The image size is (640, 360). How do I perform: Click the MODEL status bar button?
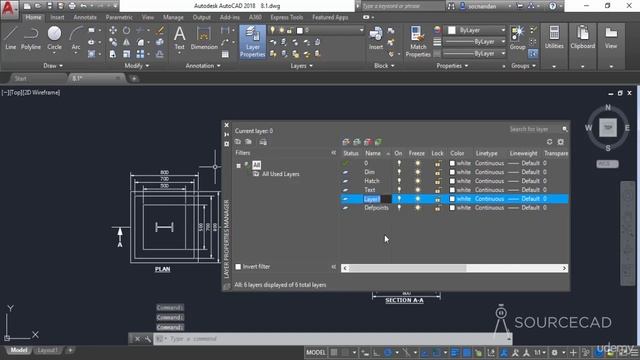tap(316, 353)
